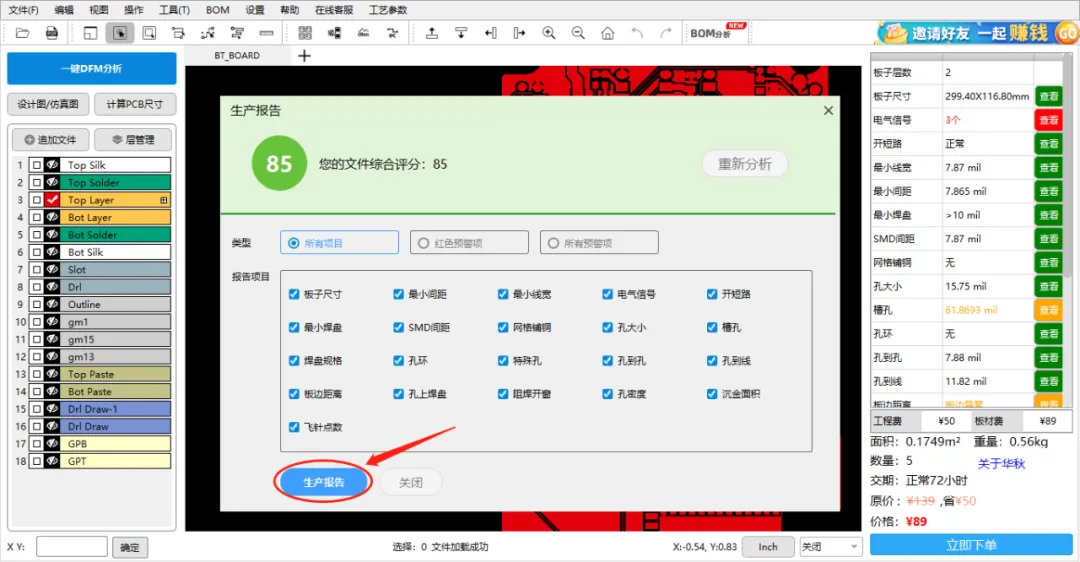Image resolution: width=1080 pixels, height=562 pixels.
Task: Click the 设计图/仿真图 button
Action: 48,104
